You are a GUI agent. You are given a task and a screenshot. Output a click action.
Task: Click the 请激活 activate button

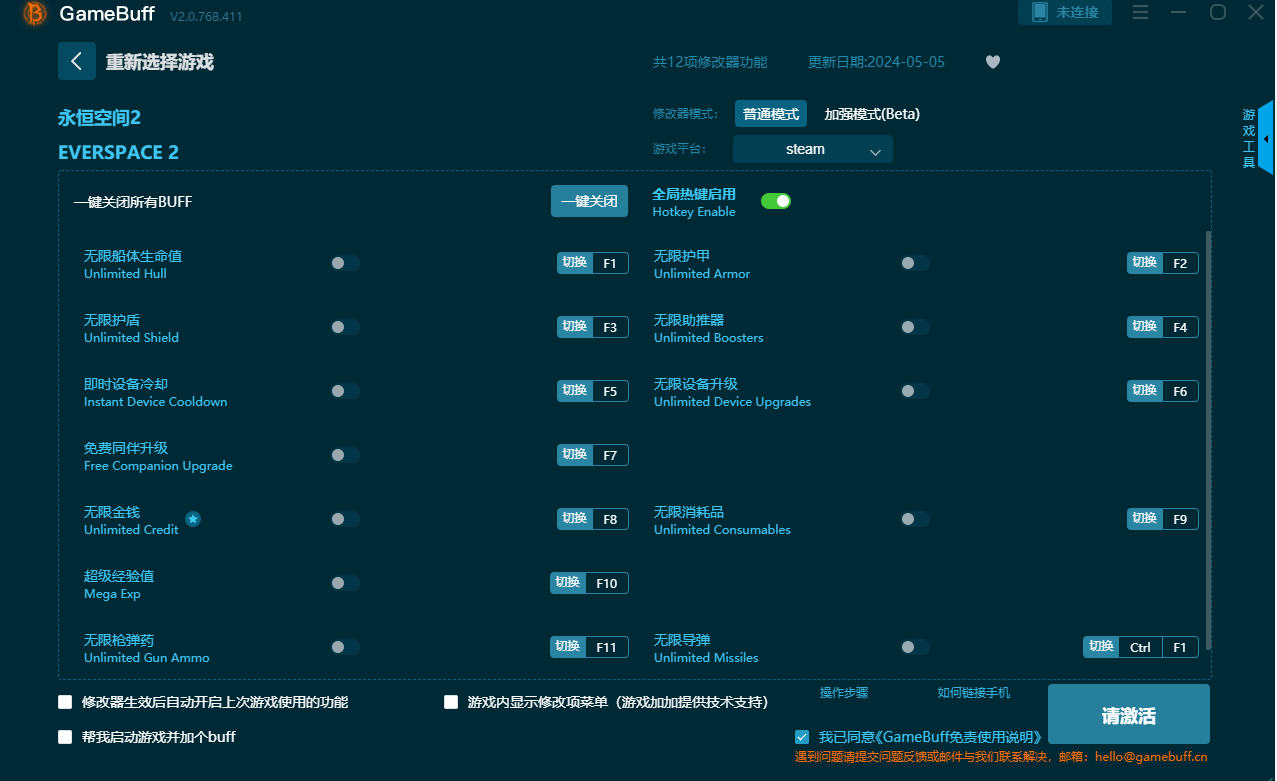(1129, 715)
